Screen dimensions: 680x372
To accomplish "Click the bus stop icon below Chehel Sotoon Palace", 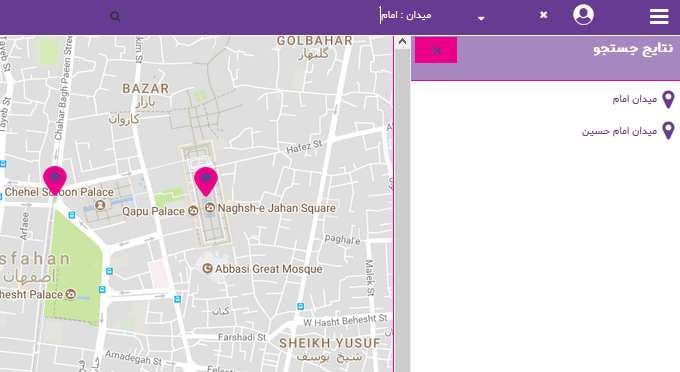I will (72, 215).
